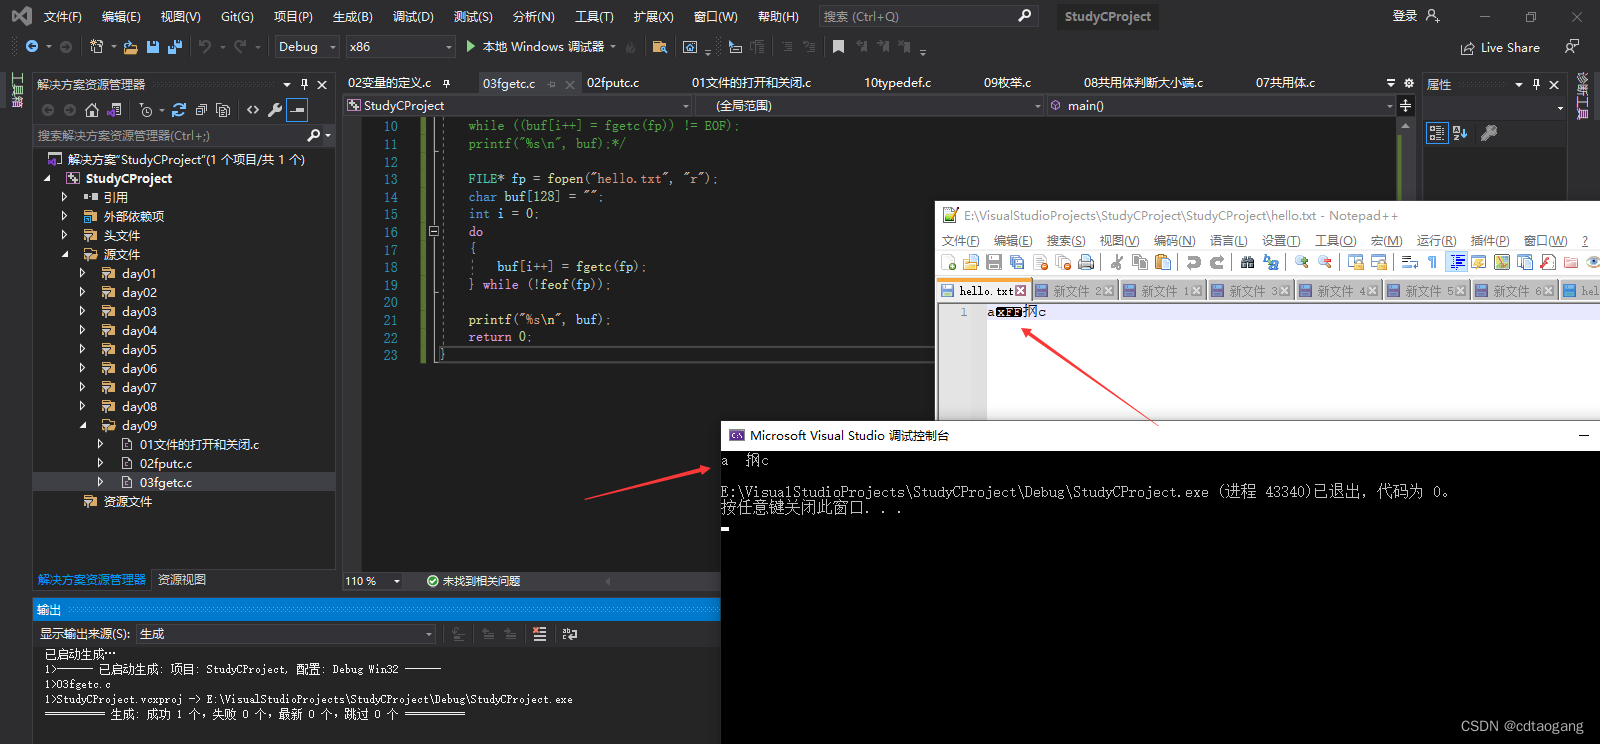
Task: Click the Solution Explorer search box
Action: pos(171,135)
